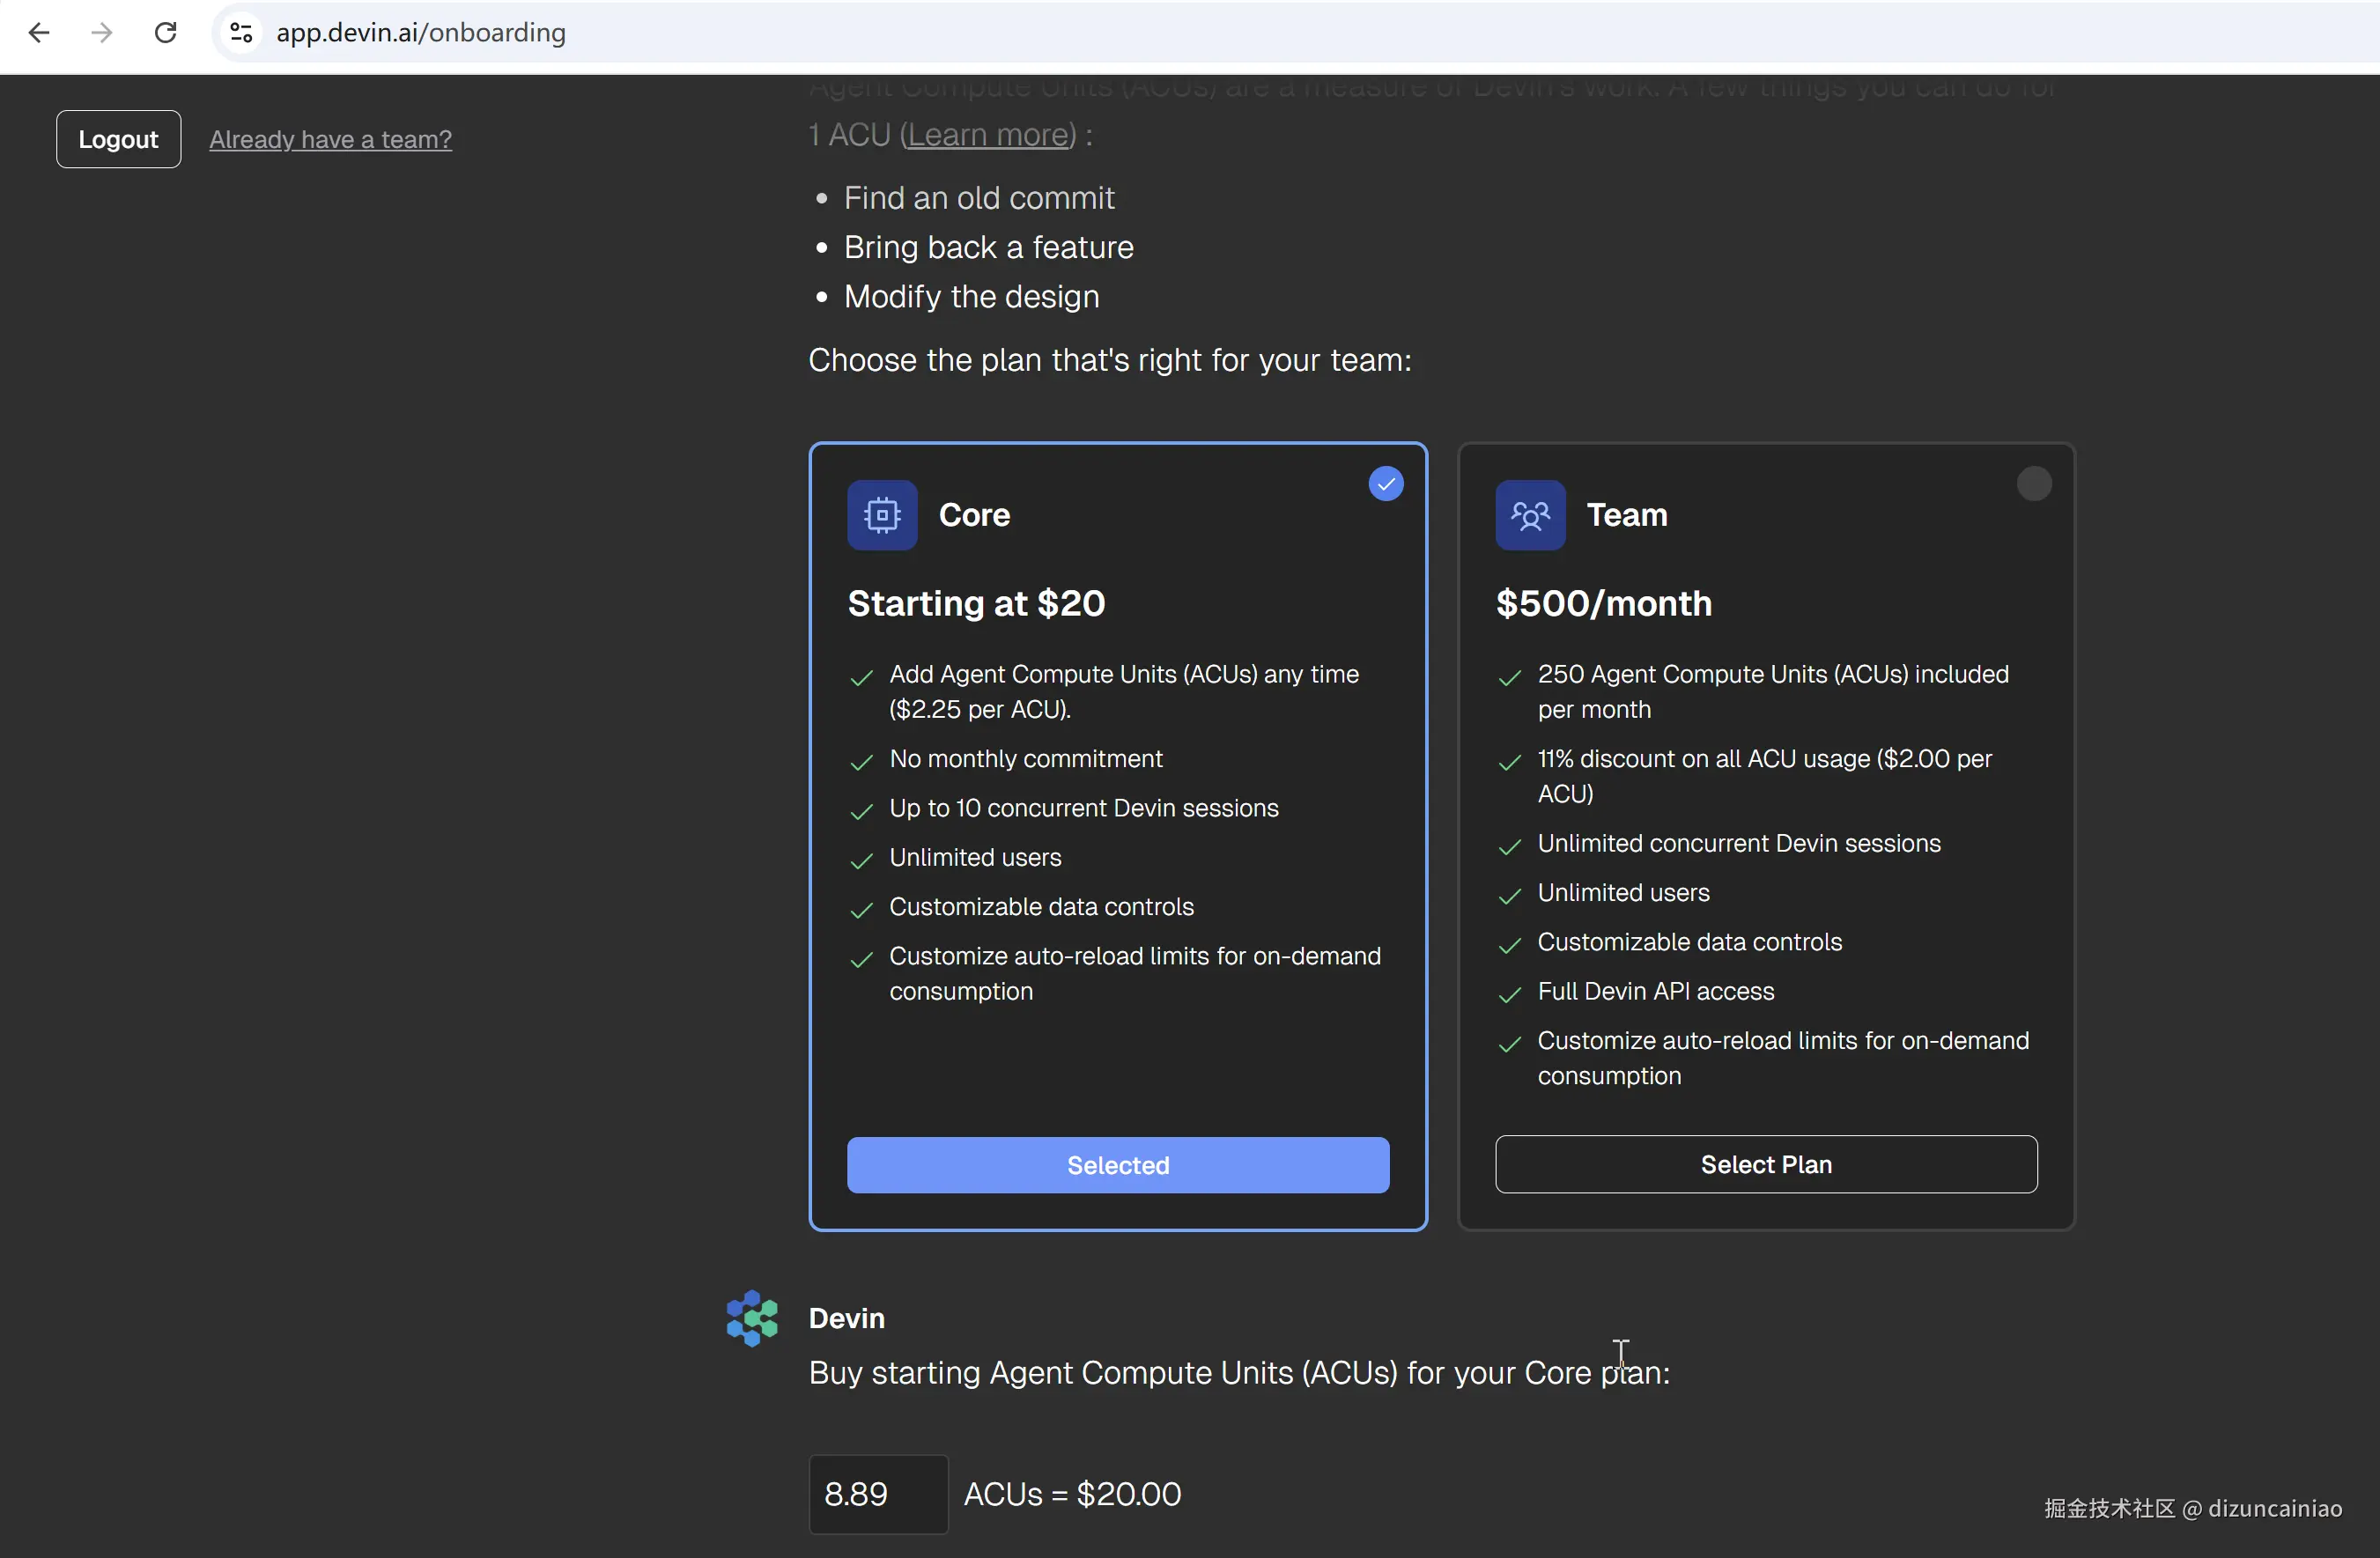The image size is (2380, 1558).
Task: Select the Team plan radio circle
Action: click(x=2033, y=484)
